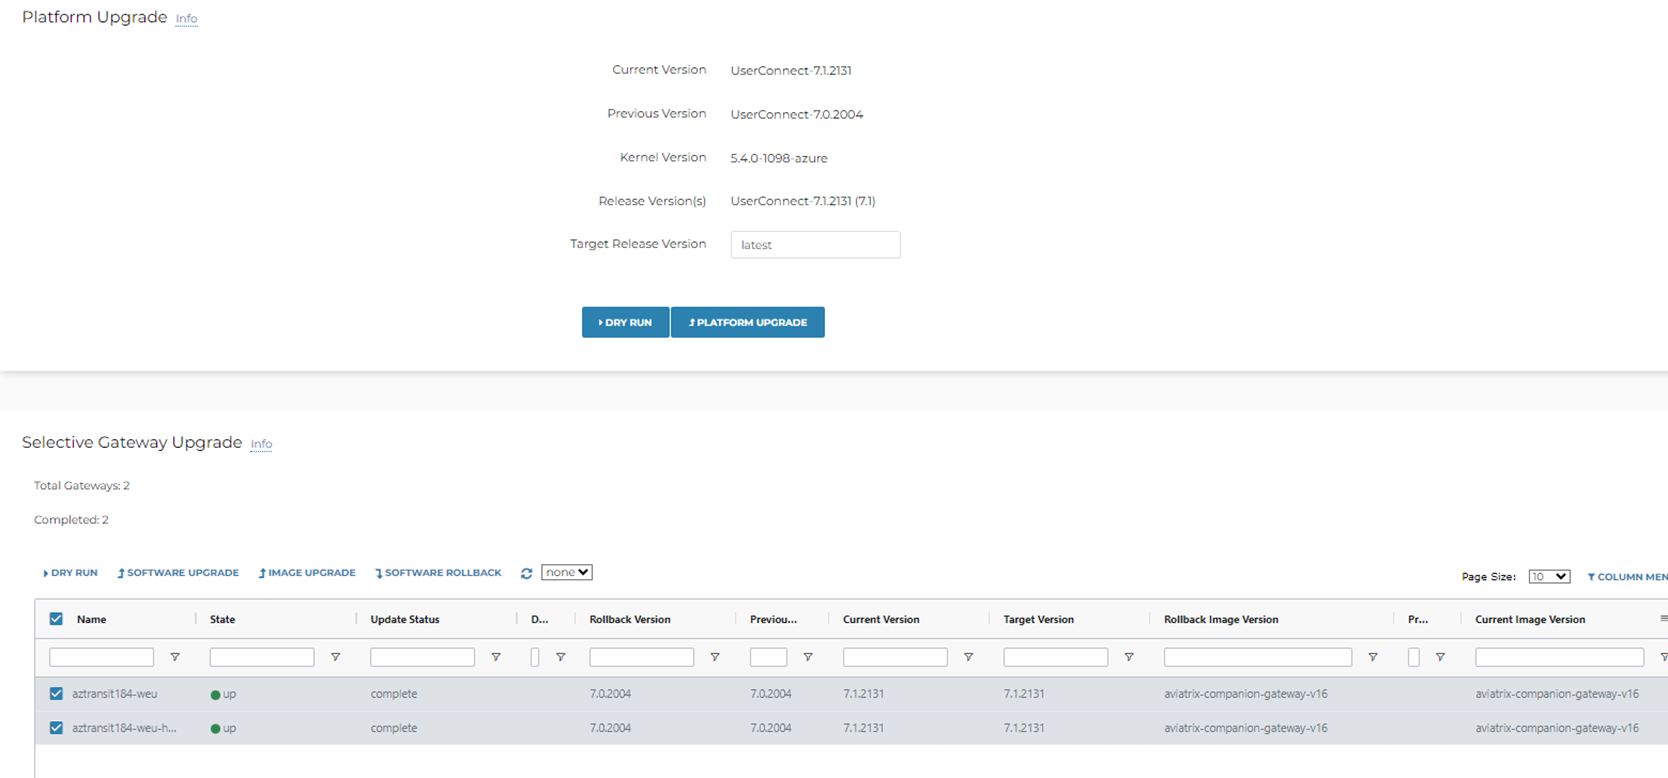
Task: Sort by the Rollback Version column header
Action: (x=630, y=620)
